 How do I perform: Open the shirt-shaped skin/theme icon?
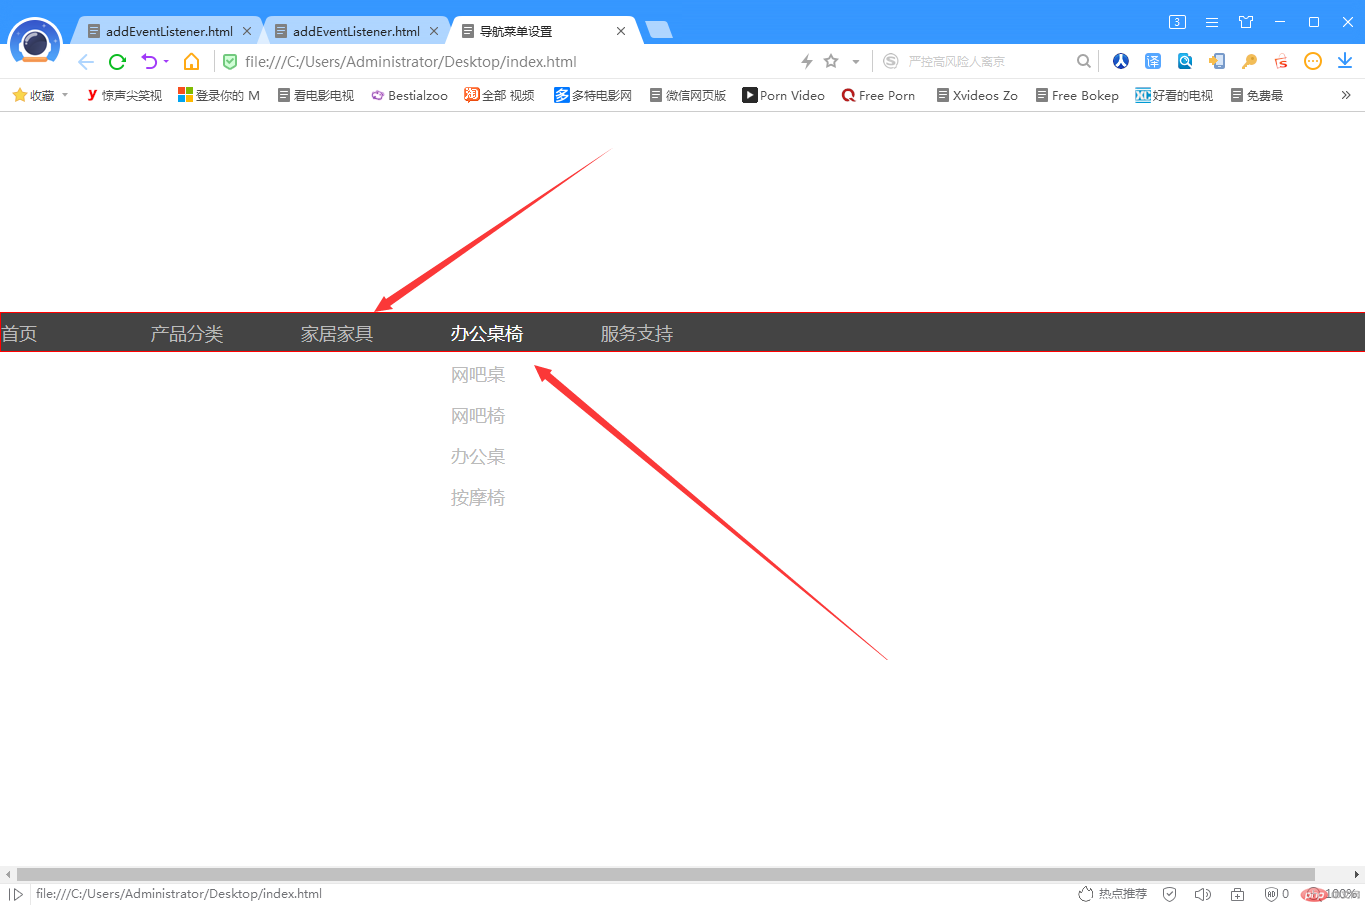pos(1246,22)
